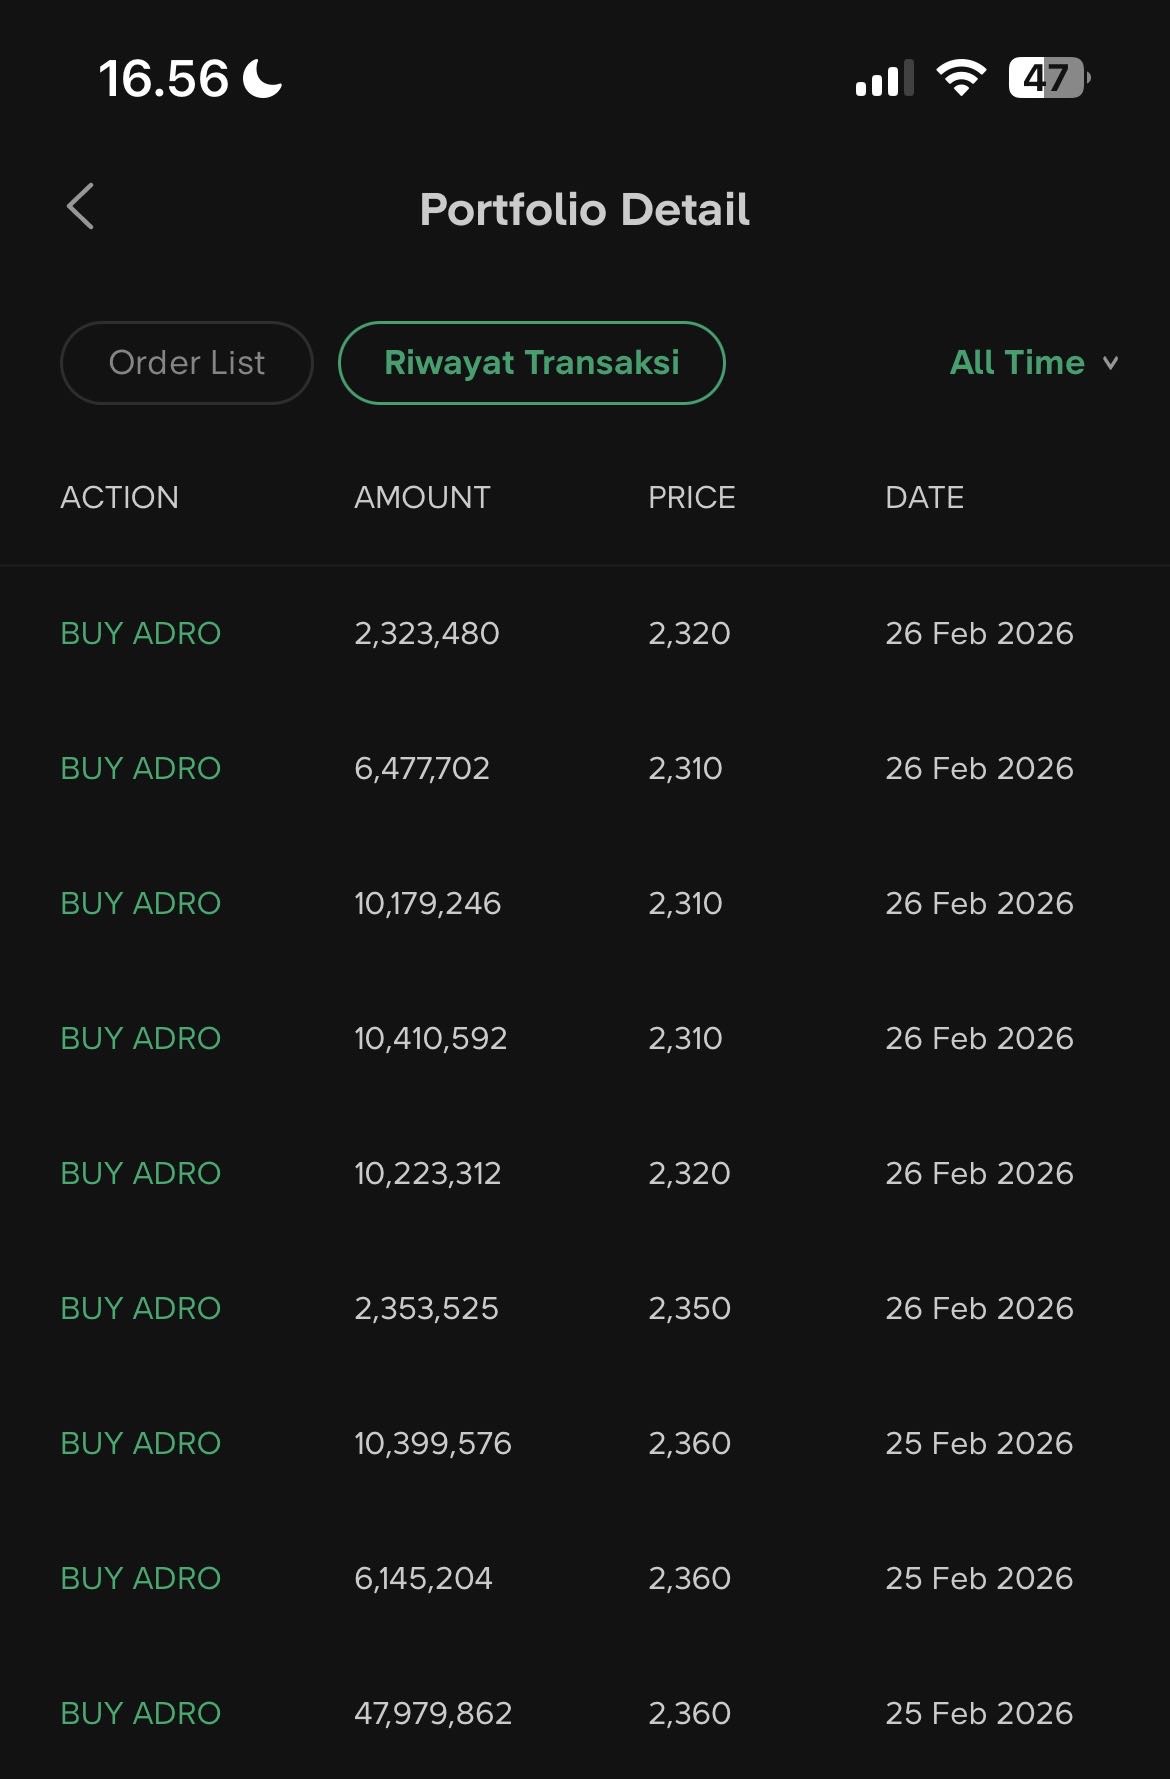Viewport: 1170px width, 1779px height.
Task: Tap the 16.56 clock in status bar
Action: [x=163, y=78]
